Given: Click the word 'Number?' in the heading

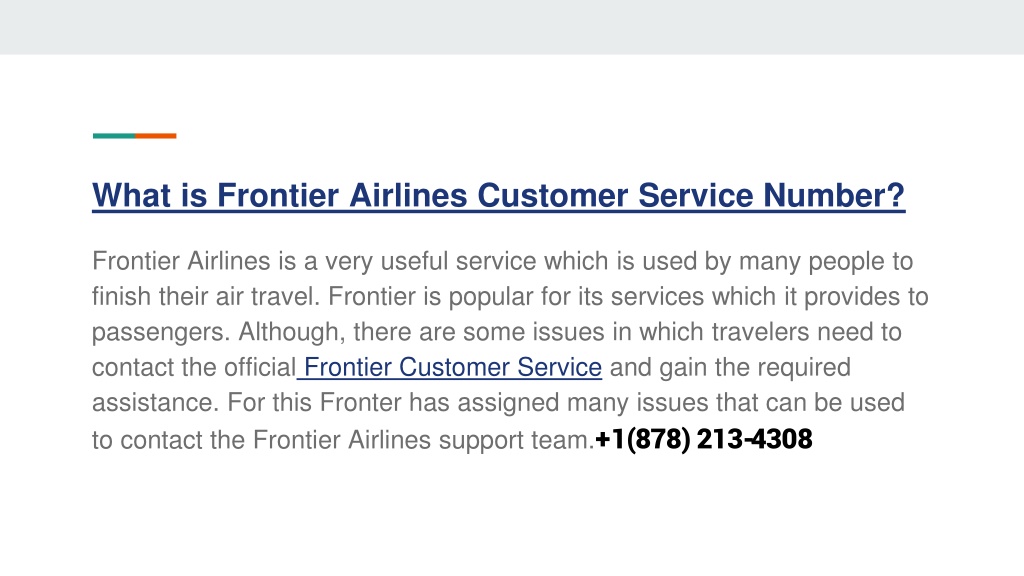Looking at the screenshot, I should coord(834,195).
